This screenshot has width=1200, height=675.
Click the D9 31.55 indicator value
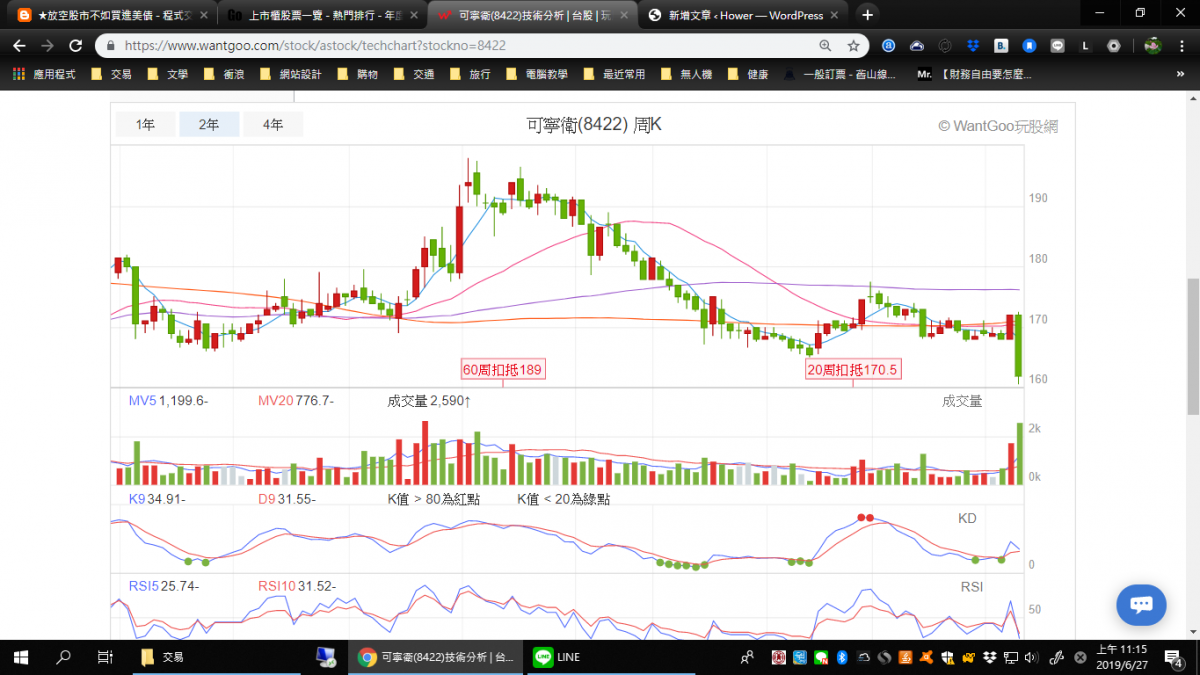(x=286, y=499)
